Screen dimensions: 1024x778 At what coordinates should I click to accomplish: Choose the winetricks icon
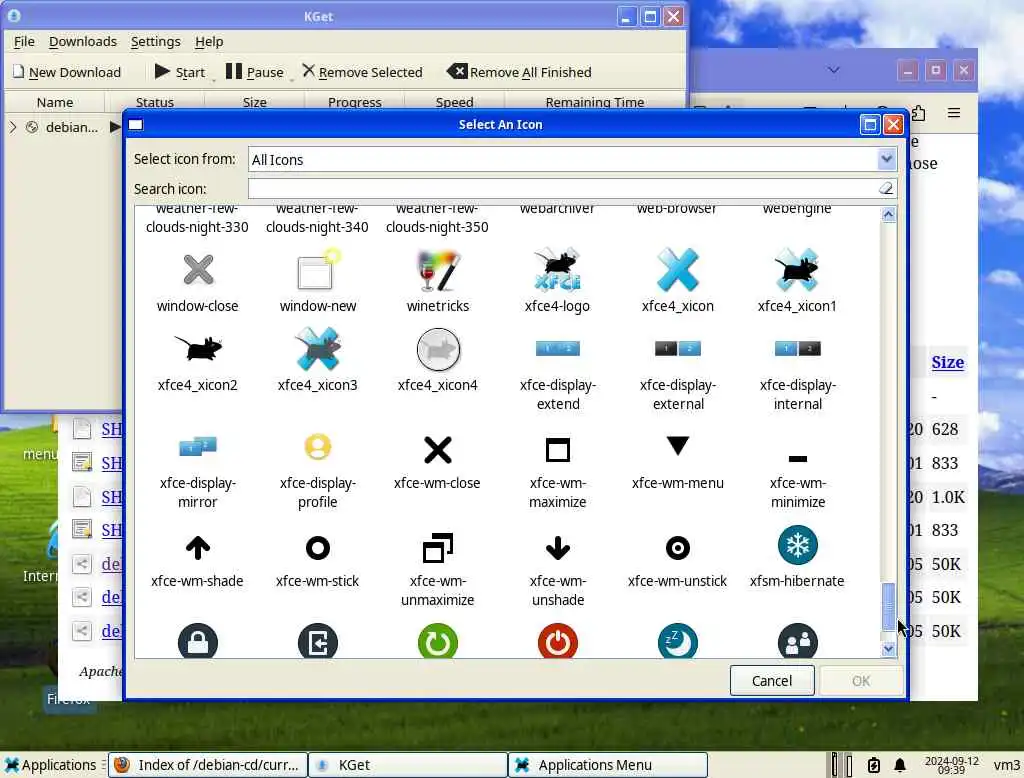[438, 270]
